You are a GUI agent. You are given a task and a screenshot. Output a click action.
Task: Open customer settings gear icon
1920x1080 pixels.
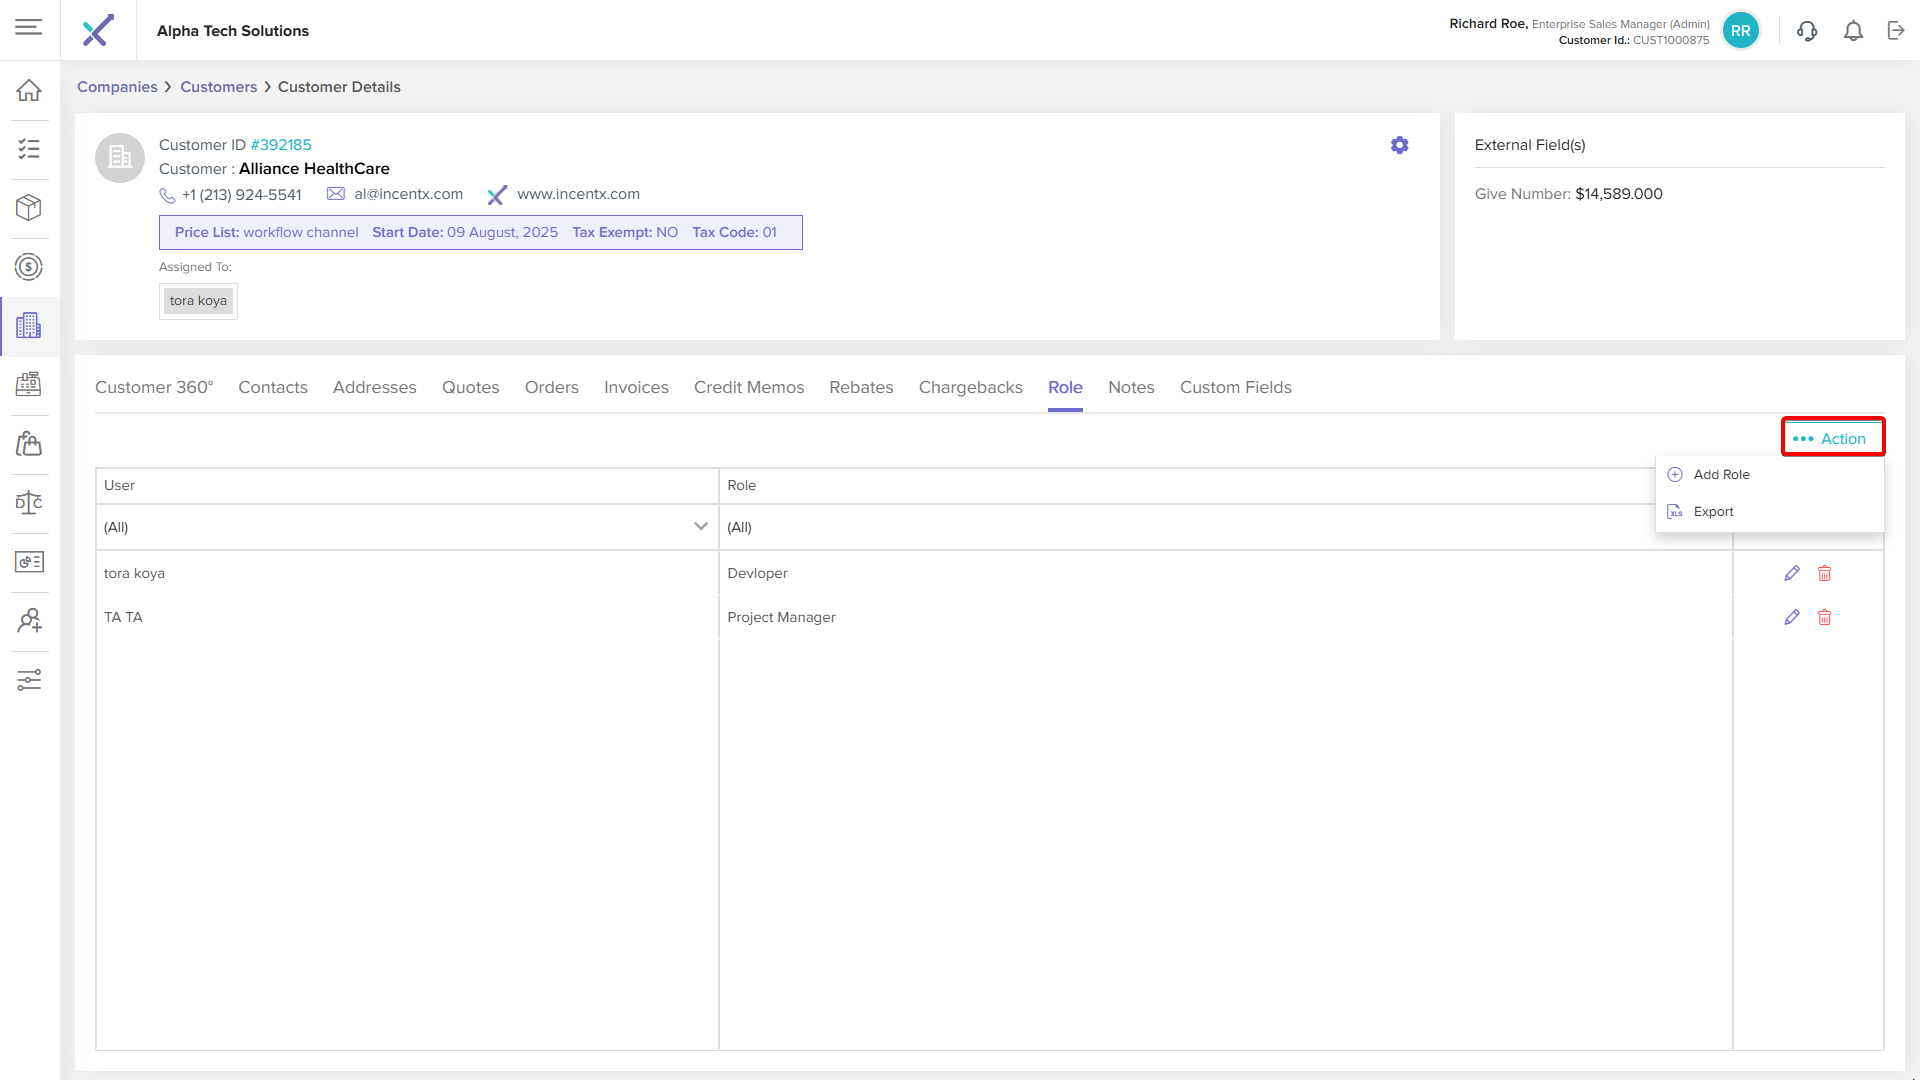click(1399, 145)
